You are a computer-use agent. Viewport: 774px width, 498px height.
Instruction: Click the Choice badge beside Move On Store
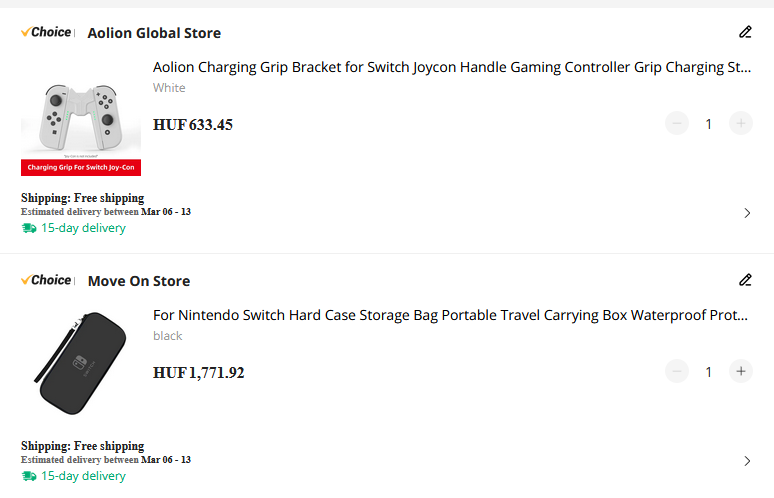pyautogui.click(x=46, y=280)
